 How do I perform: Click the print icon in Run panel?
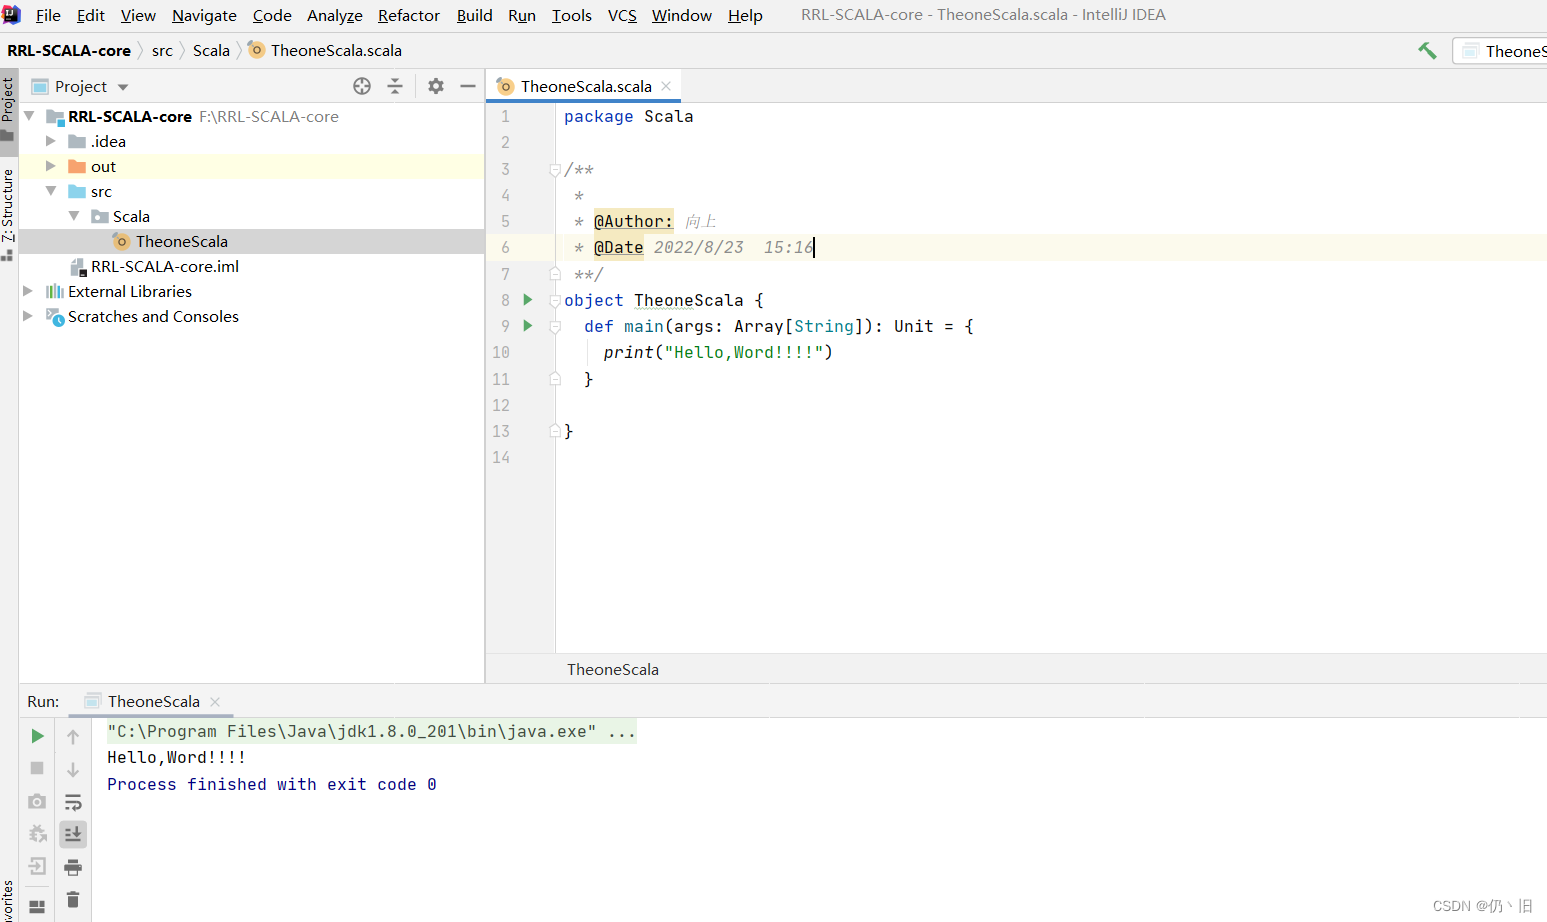tap(73, 867)
